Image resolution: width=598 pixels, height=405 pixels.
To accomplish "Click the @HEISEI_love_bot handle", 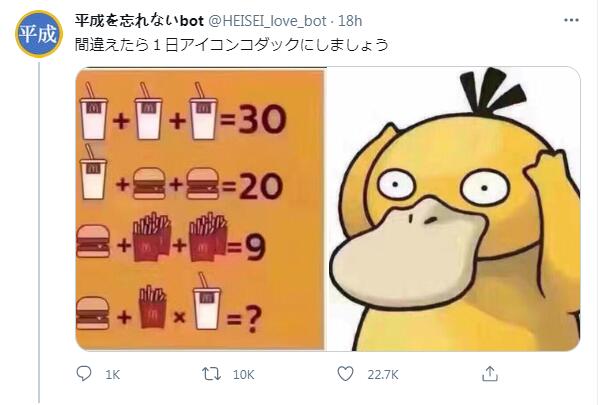I will click(x=267, y=21).
